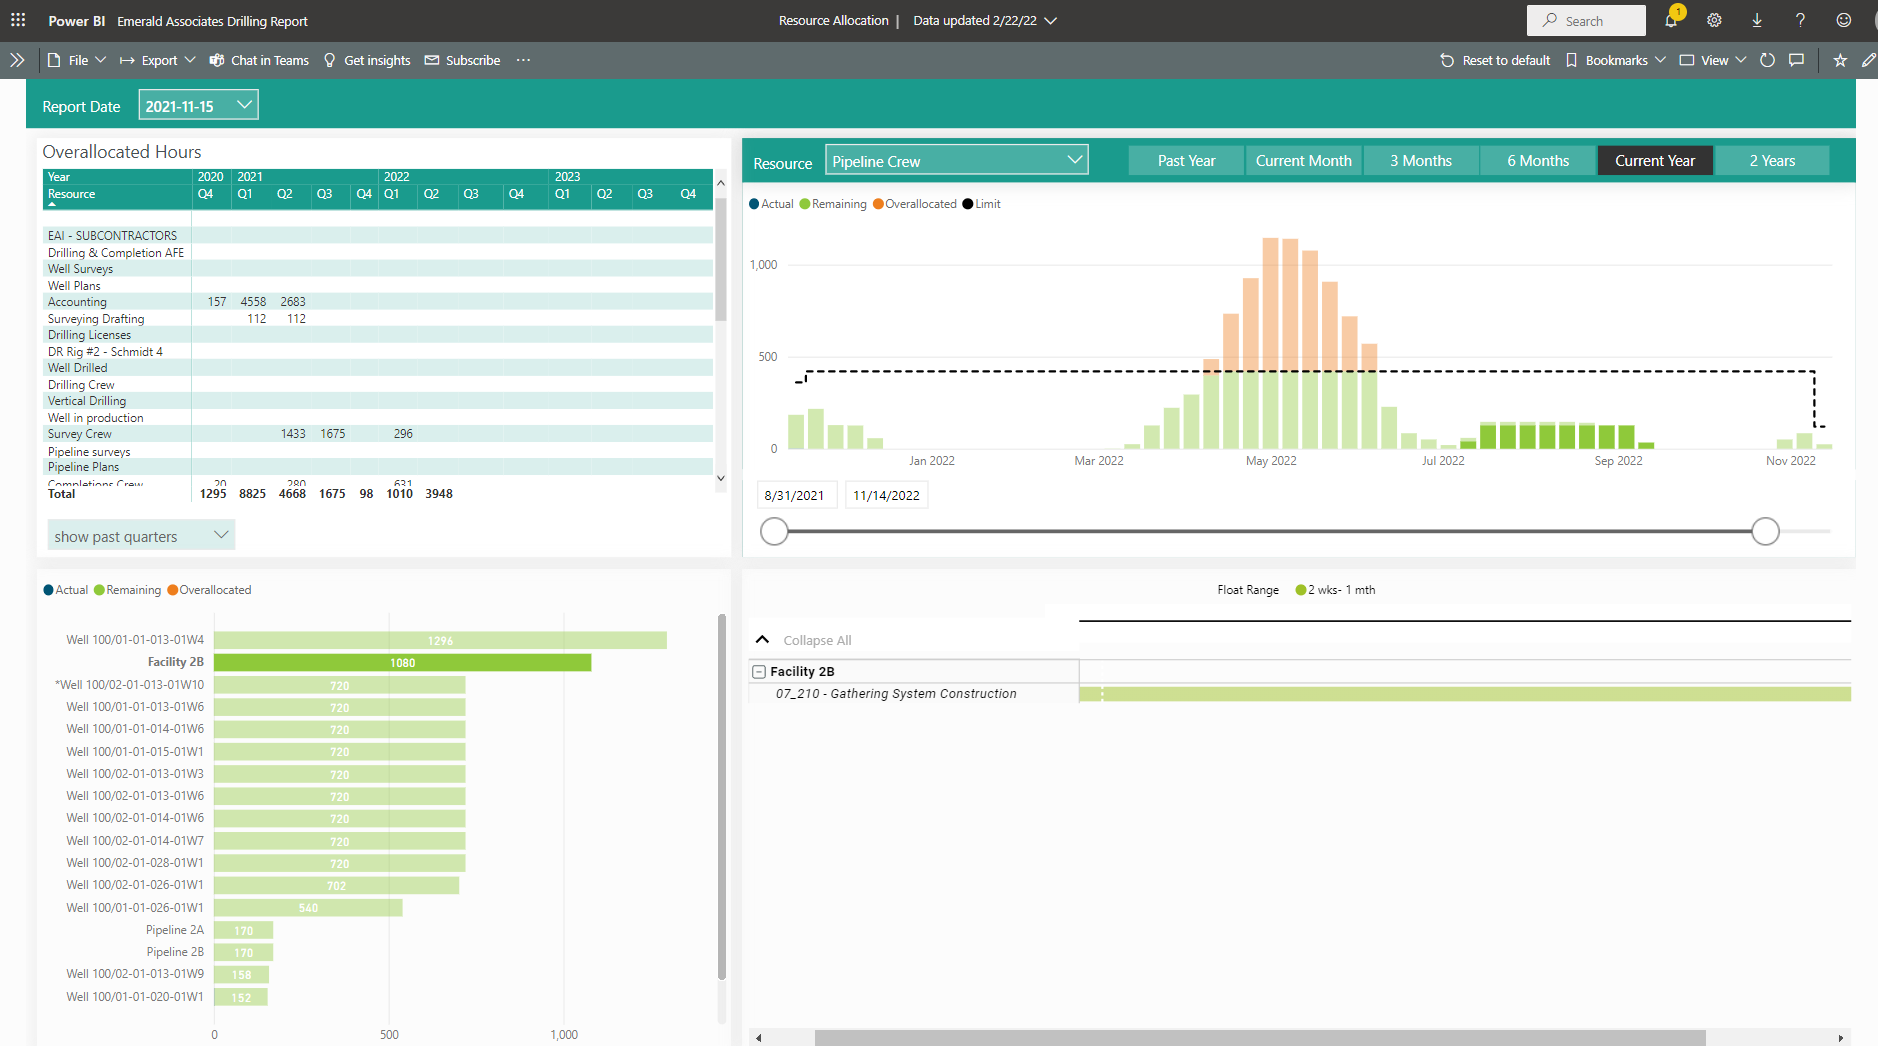Open the comments icon in toolbar
Screen dimensions: 1878x1046
[x=1796, y=60]
